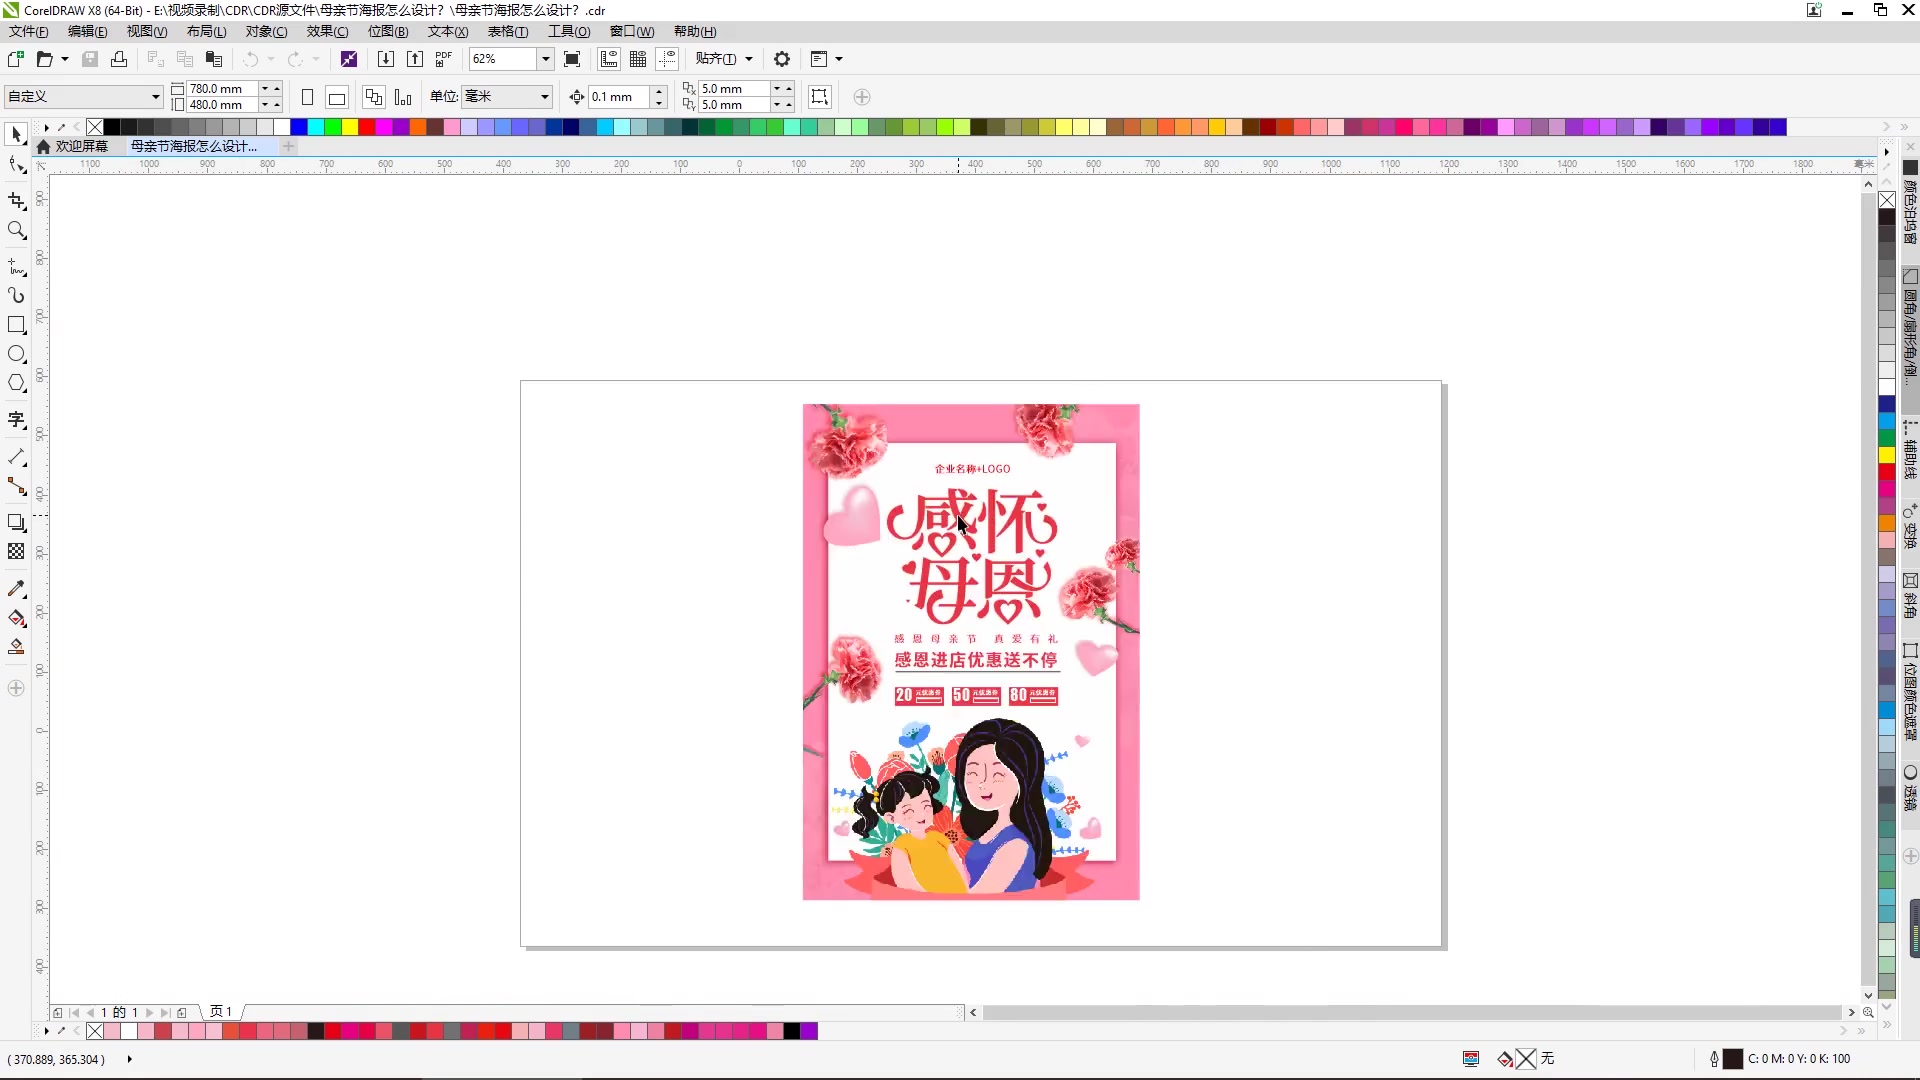Click the Publish to PDF icon
The height and width of the screenshot is (1080, 1920).
[444, 59]
